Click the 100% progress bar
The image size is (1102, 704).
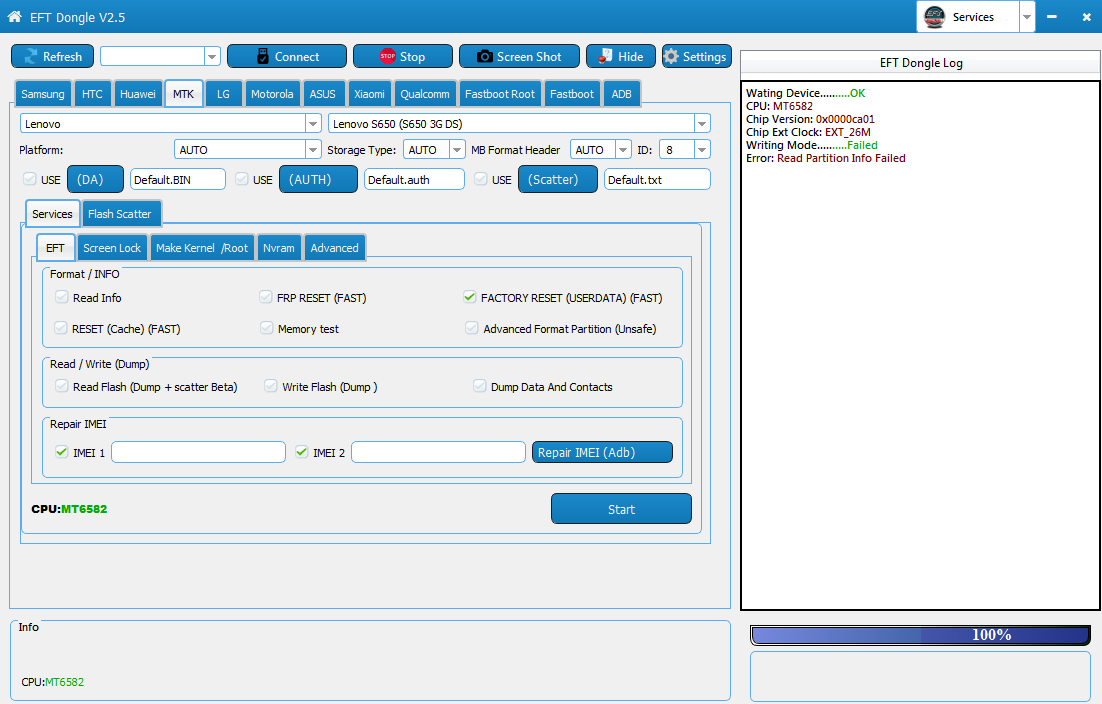coord(921,635)
